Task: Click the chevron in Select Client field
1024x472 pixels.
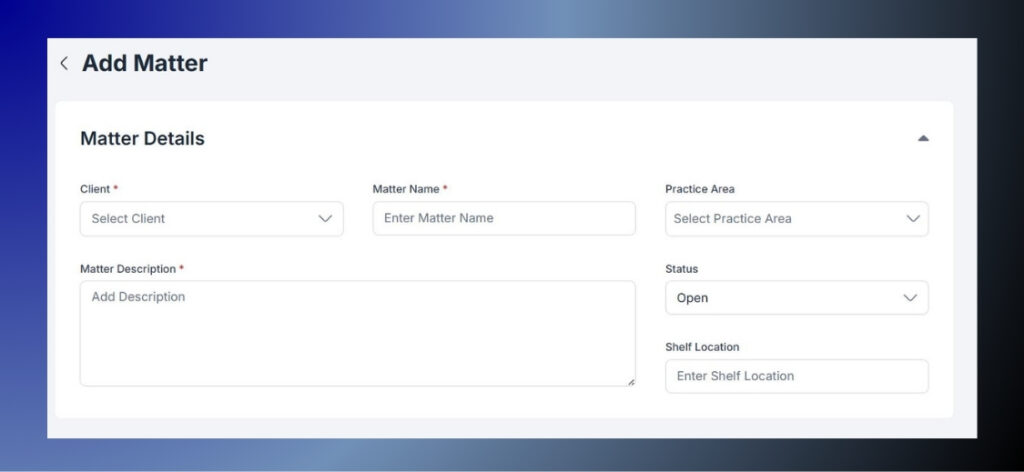Action: (325, 218)
